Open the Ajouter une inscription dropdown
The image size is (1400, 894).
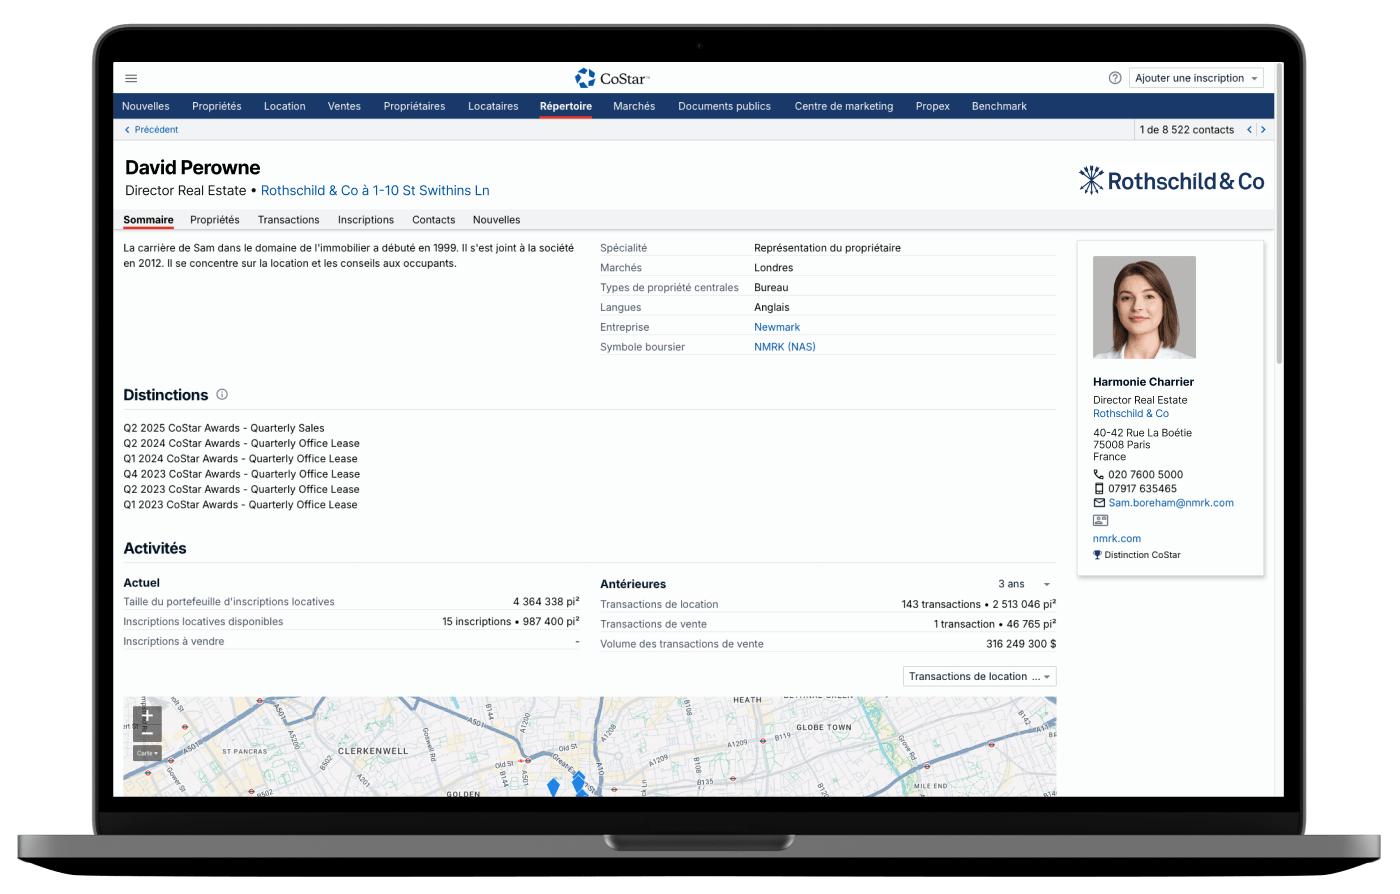[x=1196, y=78]
